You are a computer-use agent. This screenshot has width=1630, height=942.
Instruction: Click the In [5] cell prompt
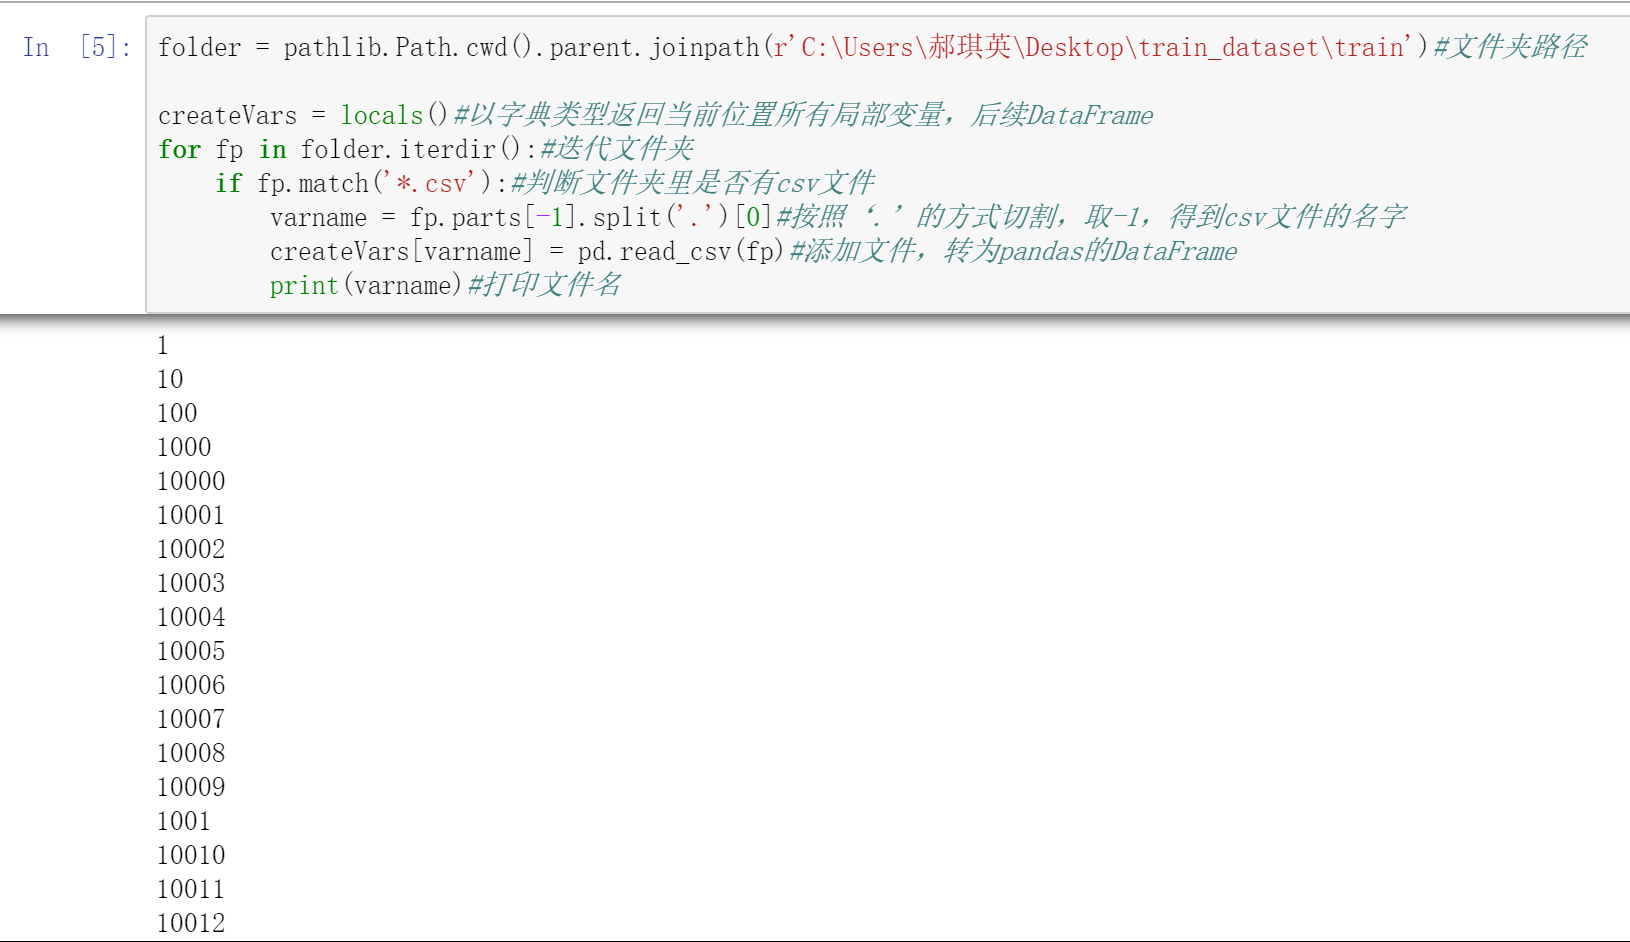coord(77,47)
